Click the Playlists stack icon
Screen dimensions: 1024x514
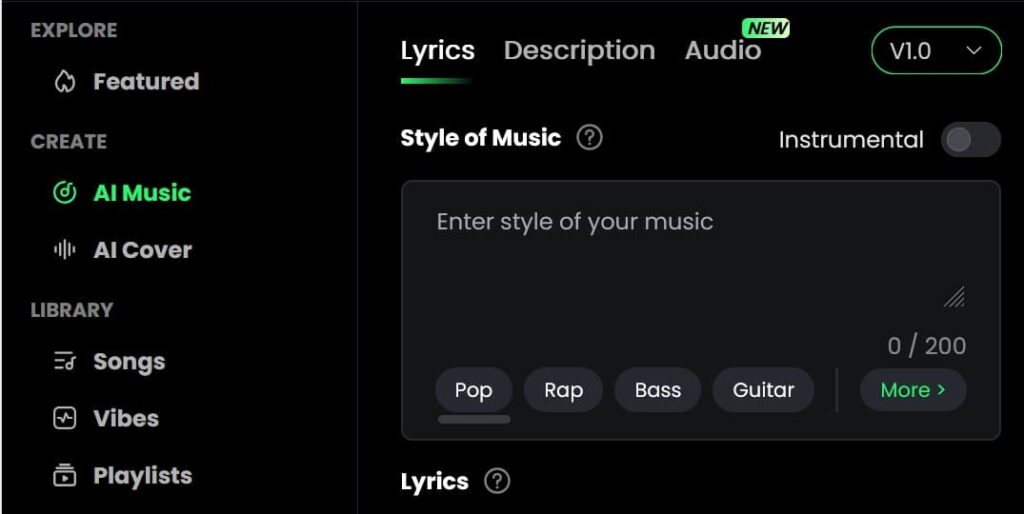pyautogui.click(x=65, y=475)
